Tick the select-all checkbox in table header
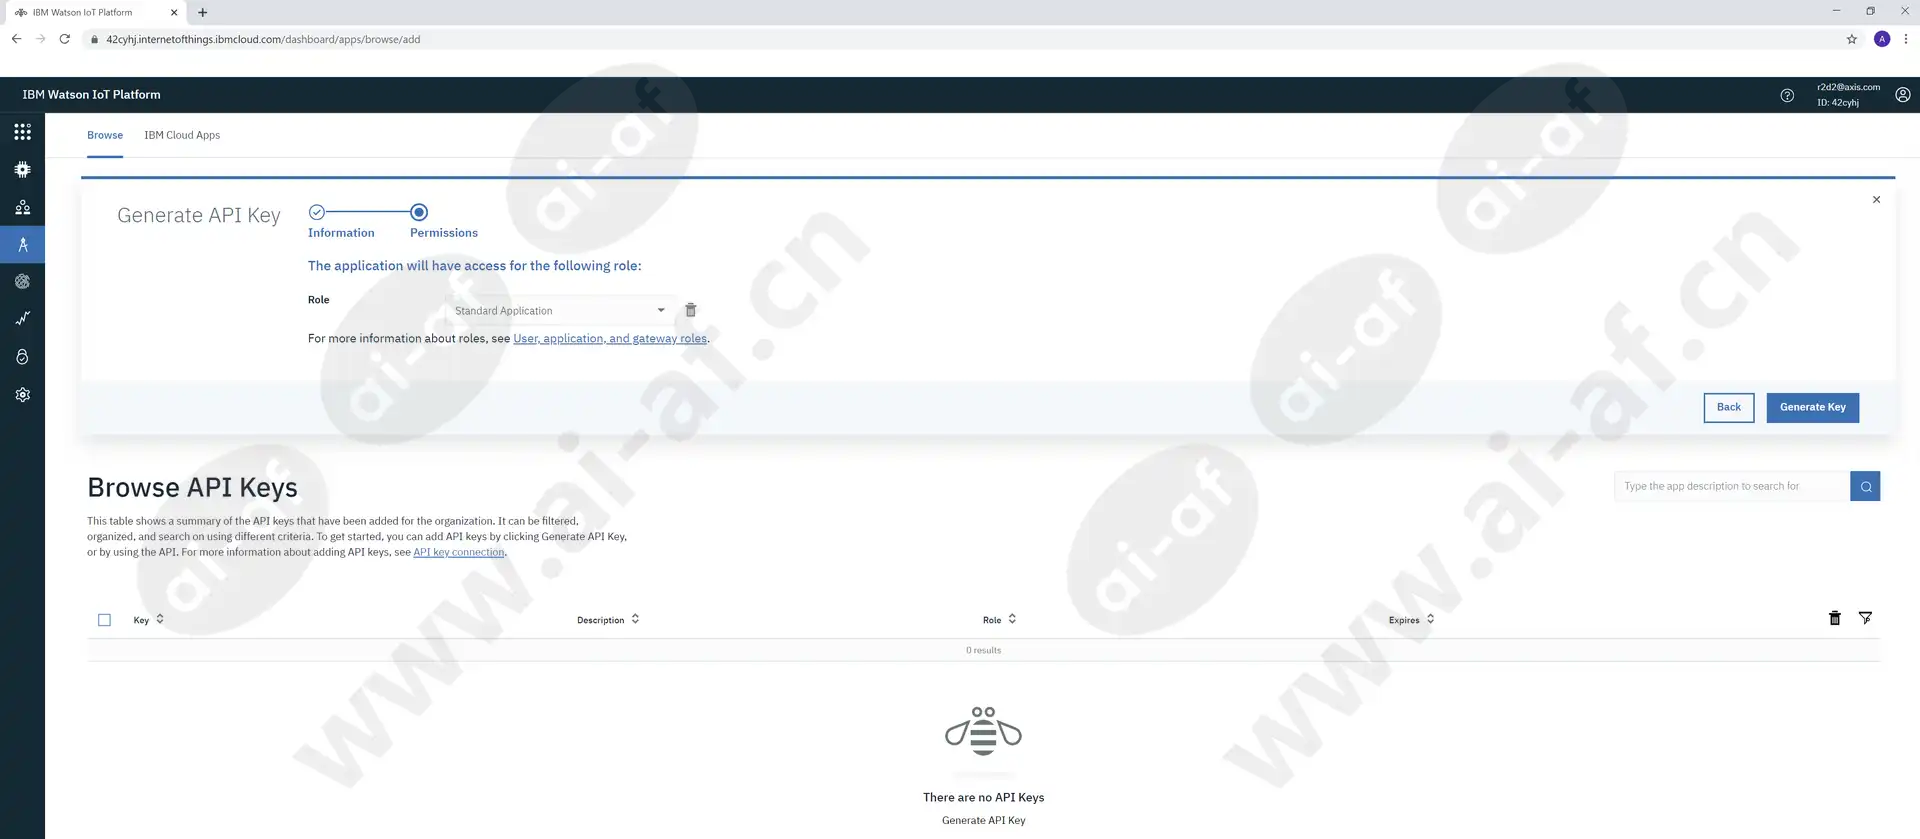The image size is (1920, 839). [x=104, y=620]
